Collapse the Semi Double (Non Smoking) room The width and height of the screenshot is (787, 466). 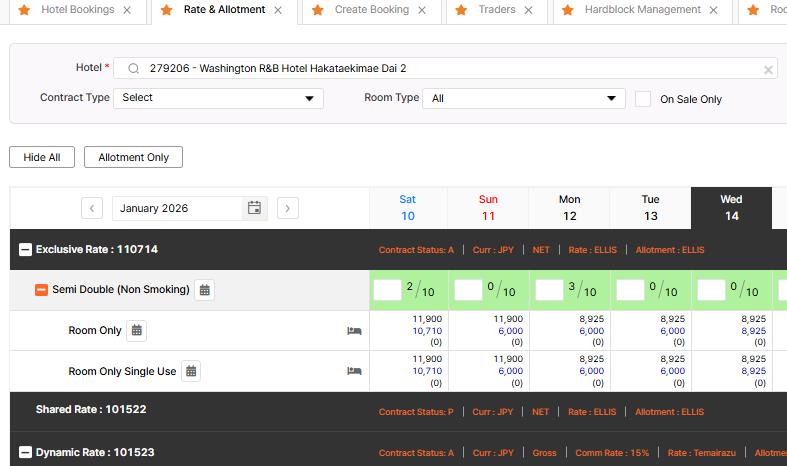pyautogui.click(x=41, y=290)
